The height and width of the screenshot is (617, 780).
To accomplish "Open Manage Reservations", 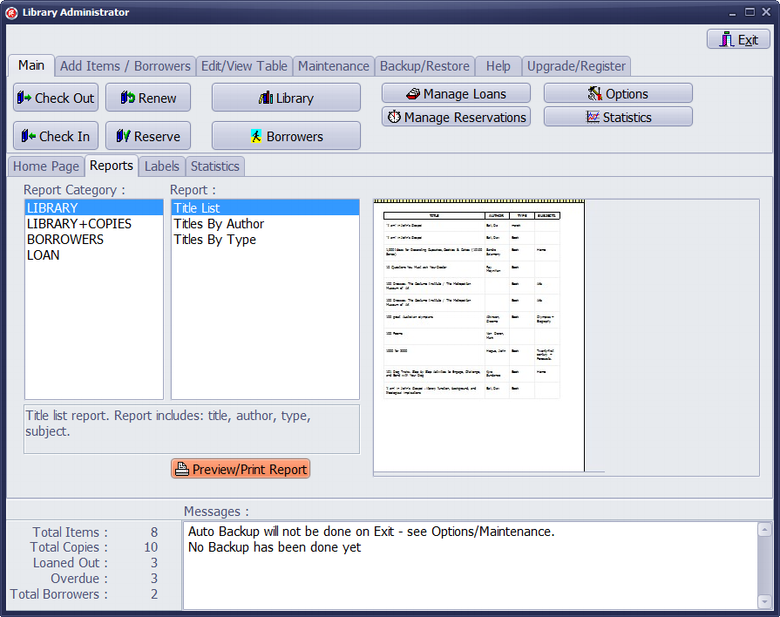I will point(455,117).
